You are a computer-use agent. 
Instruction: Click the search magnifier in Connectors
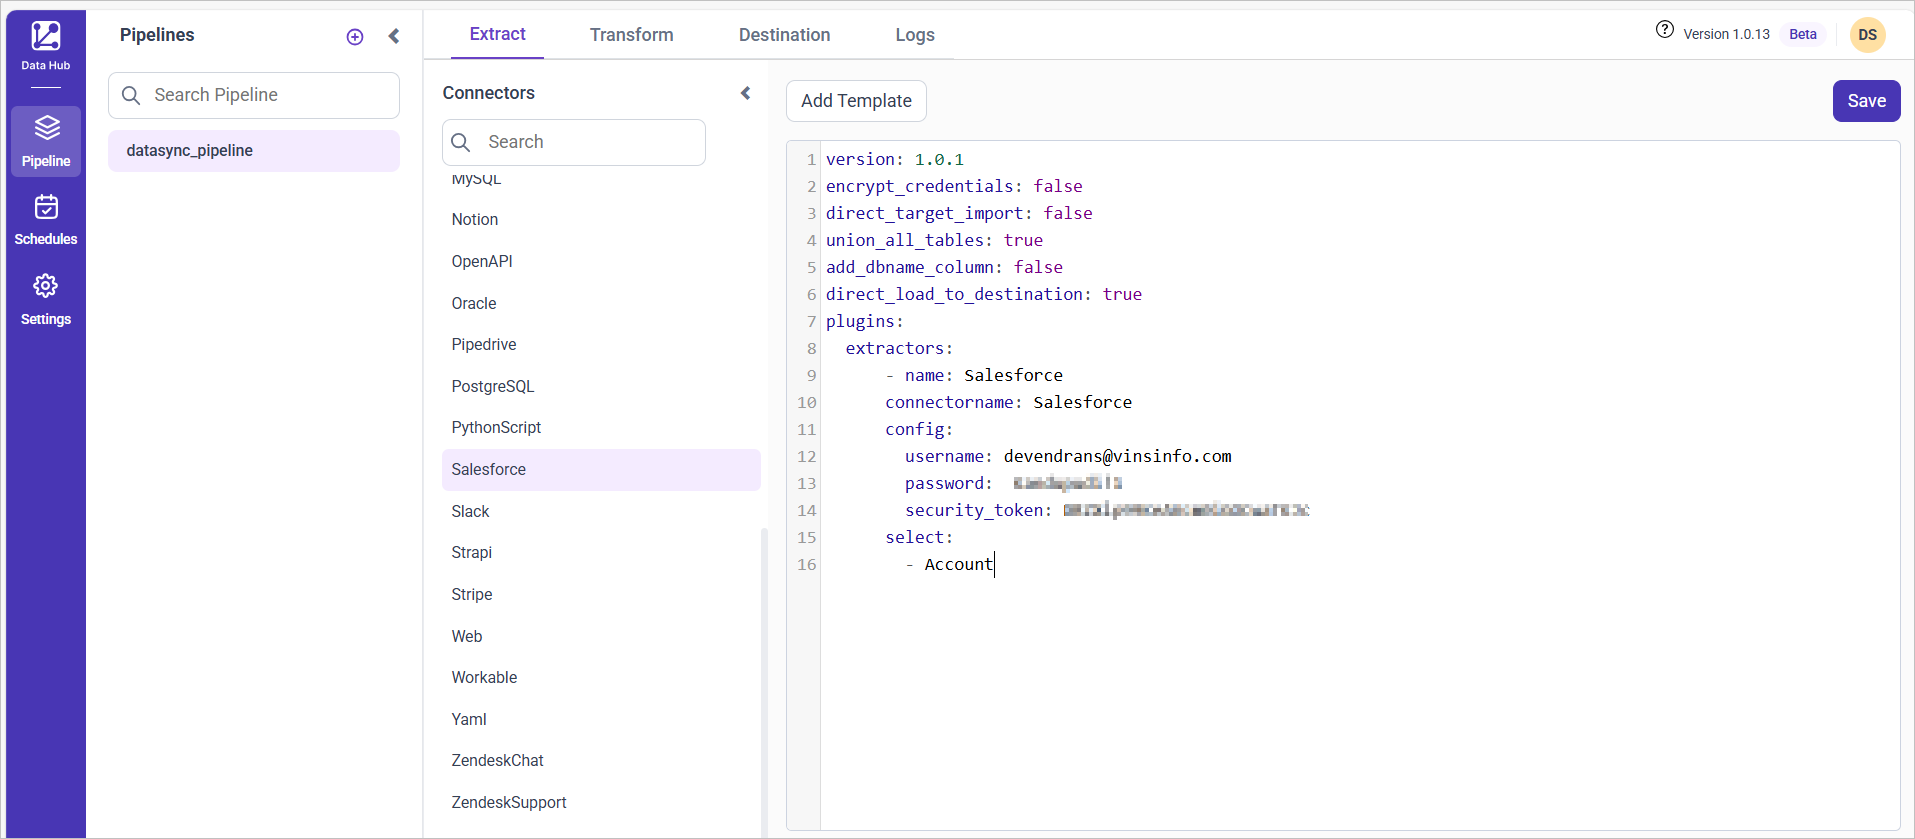pyautogui.click(x=461, y=142)
